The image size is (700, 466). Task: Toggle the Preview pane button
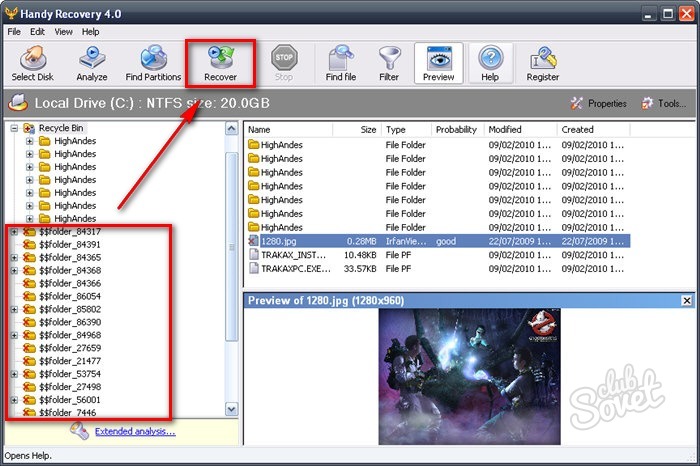point(438,63)
